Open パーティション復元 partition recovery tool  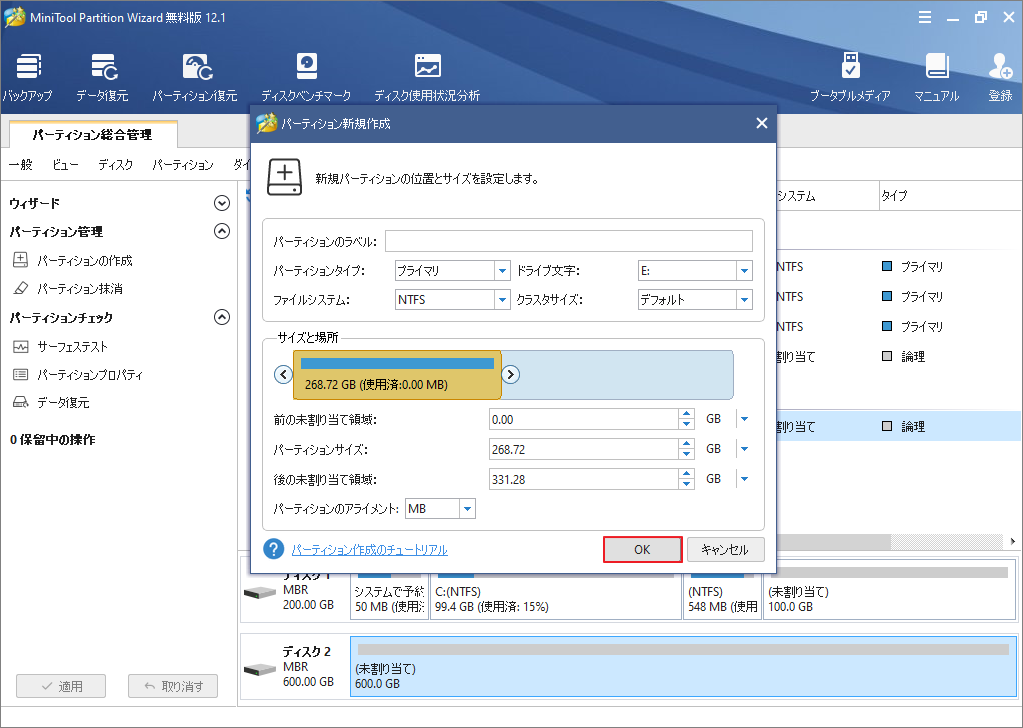pos(194,77)
